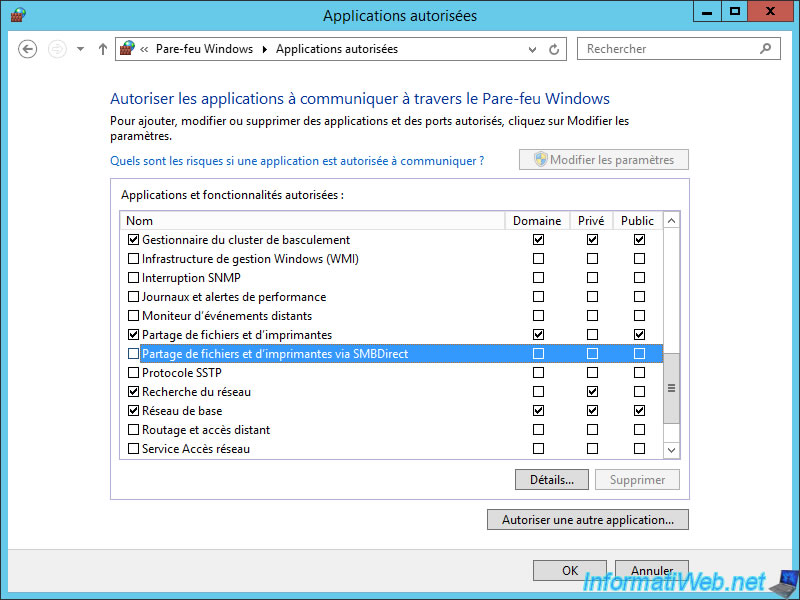800x600 pixels.
Task: Minimize the Applications autorisées window
Action: 707,12
